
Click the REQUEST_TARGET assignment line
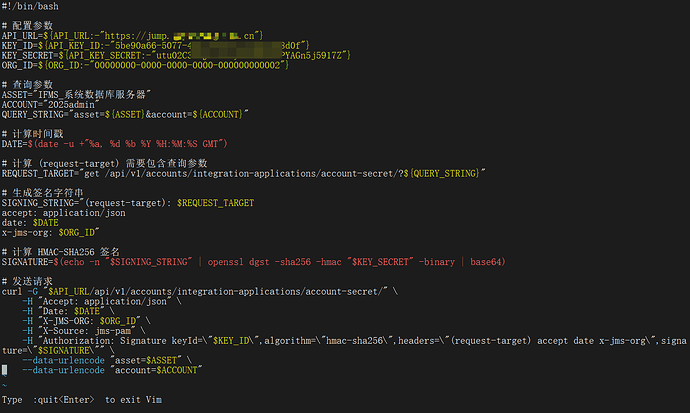240,173
